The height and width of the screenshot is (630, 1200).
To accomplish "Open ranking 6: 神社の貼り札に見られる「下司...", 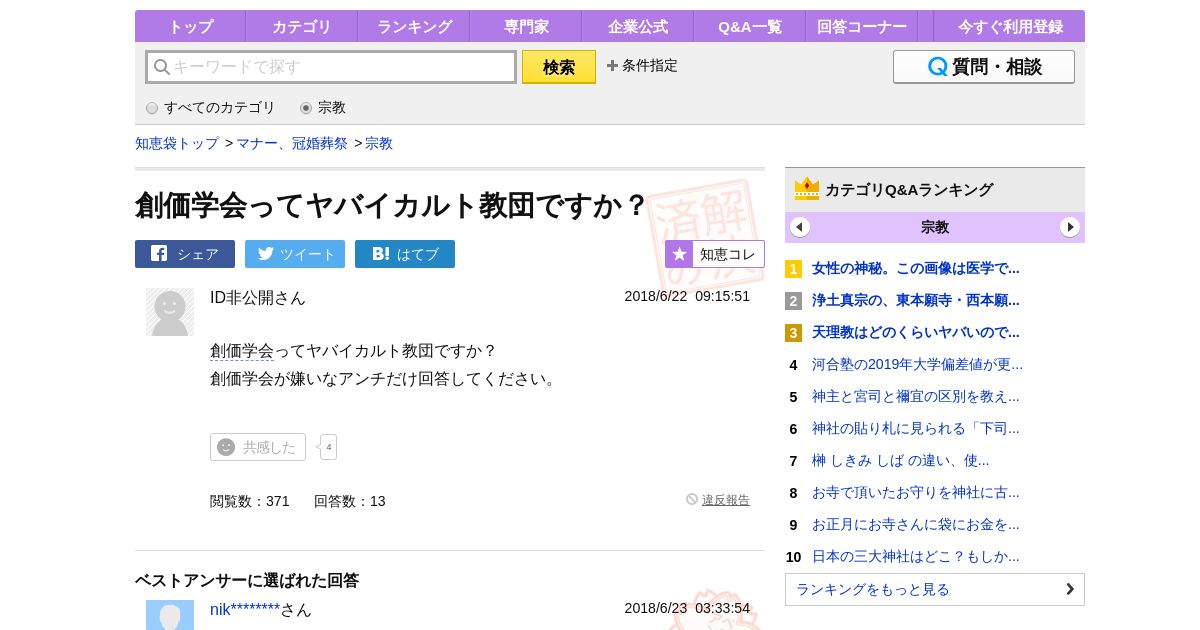I will (x=915, y=428).
